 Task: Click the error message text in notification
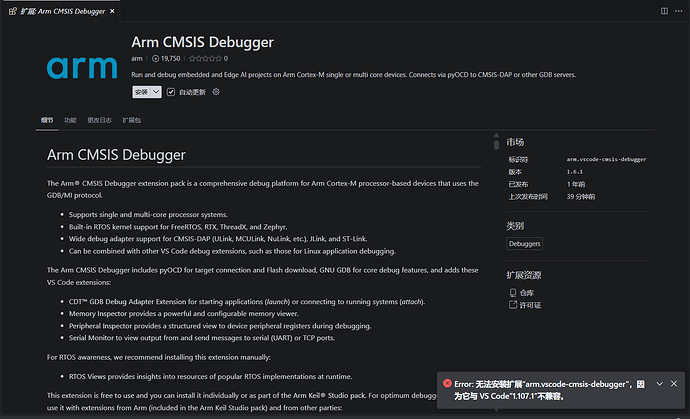(x=550, y=390)
